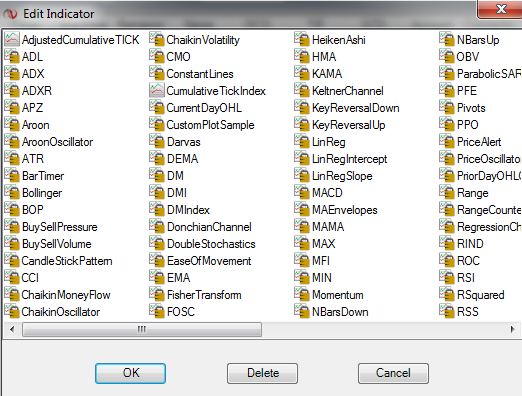Click the lock icon beside ChaikinVolatility
The image size is (522, 396).
pos(157,39)
